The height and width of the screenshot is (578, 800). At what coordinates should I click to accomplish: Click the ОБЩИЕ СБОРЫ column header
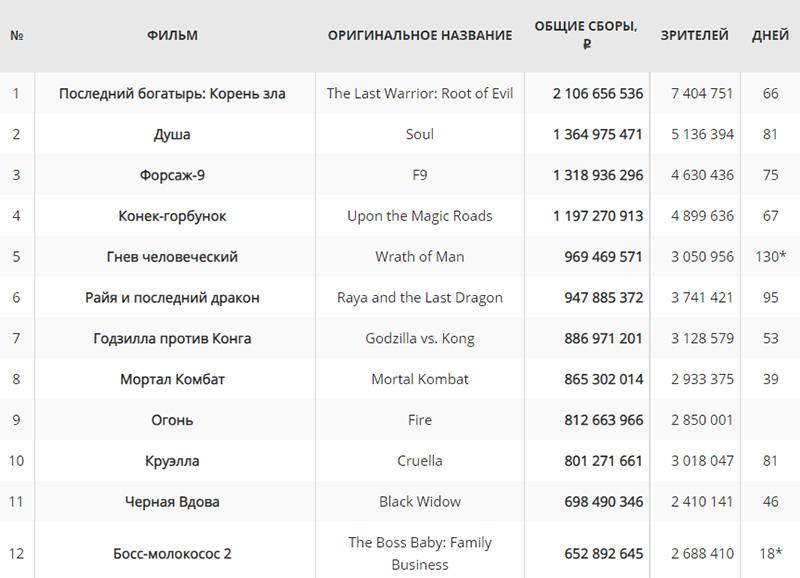pos(586,35)
